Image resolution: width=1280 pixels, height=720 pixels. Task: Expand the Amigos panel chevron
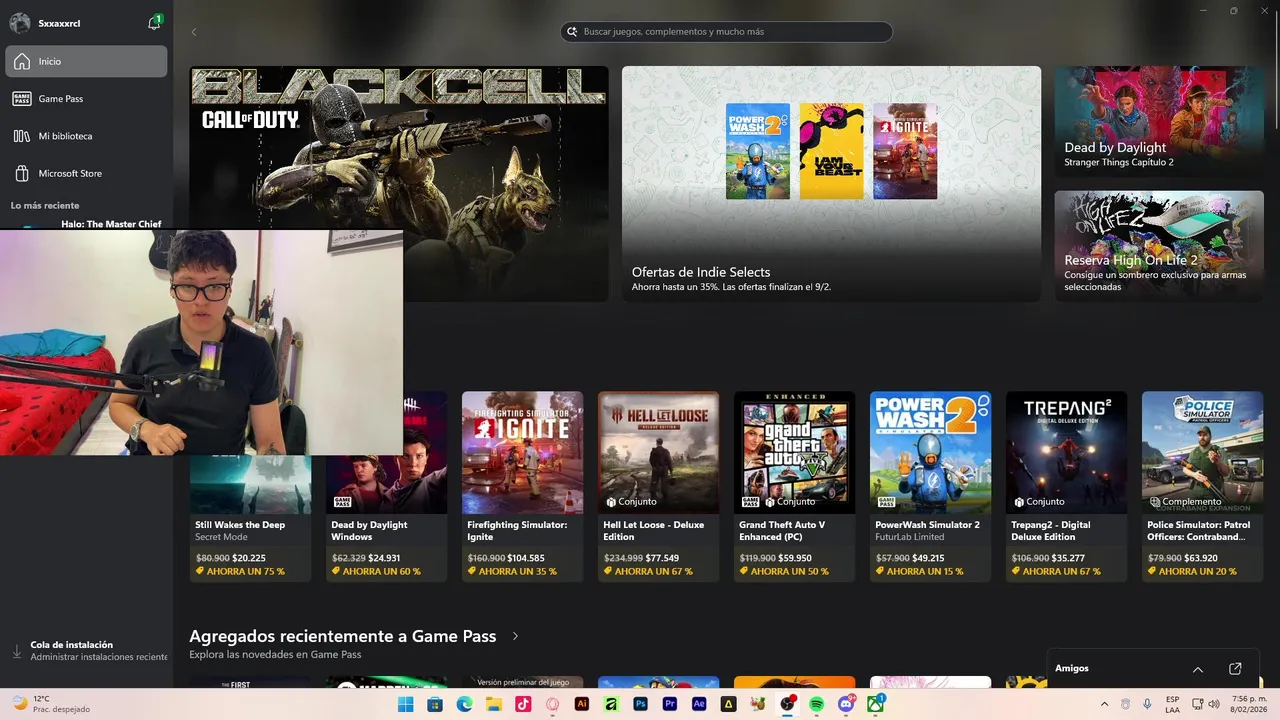[1198, 669]
